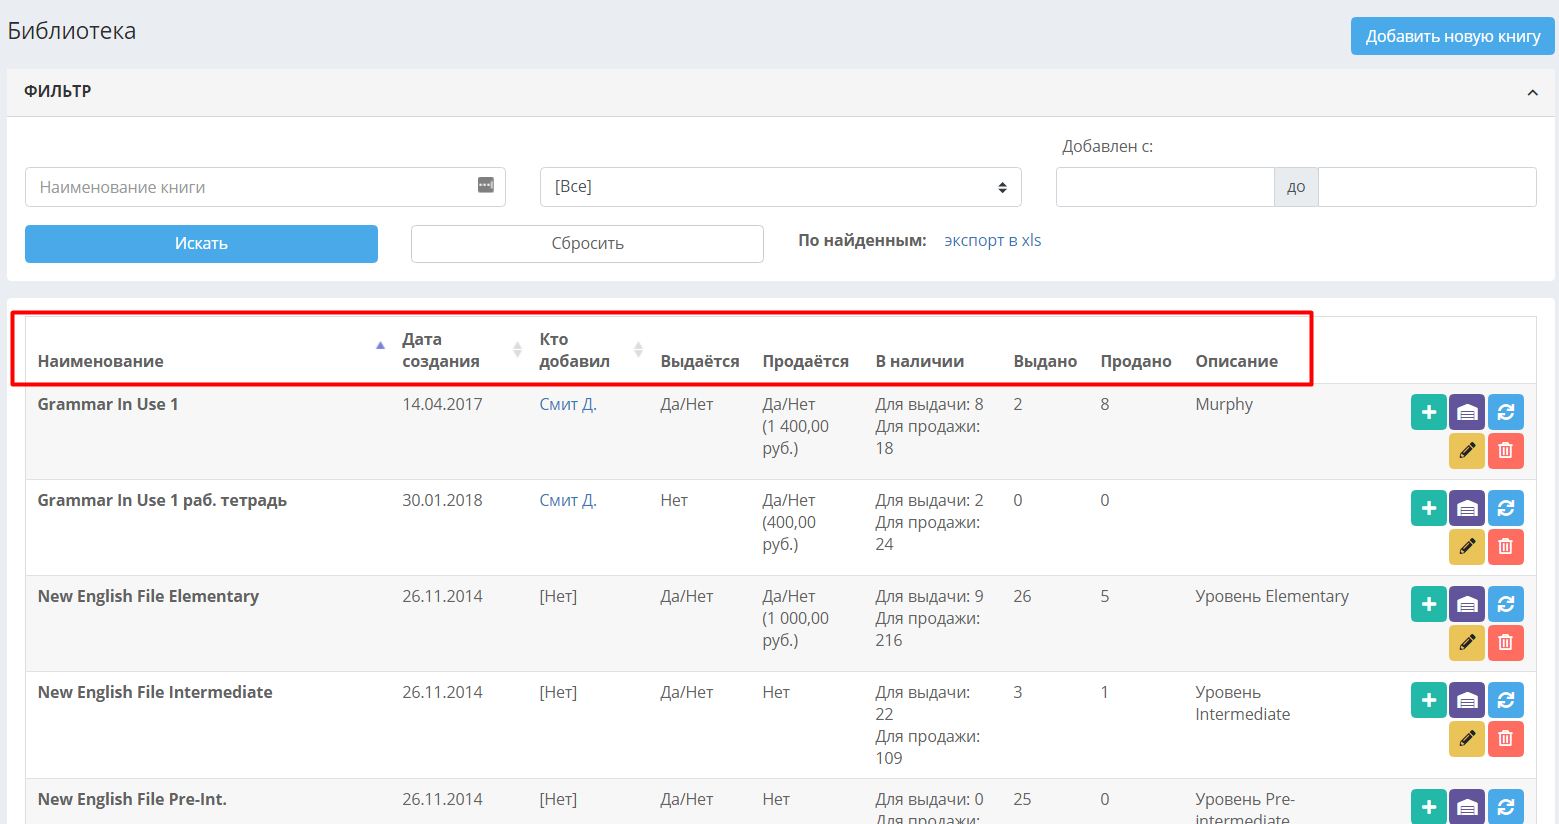Click the Продаётся column header
The height and width of the screenshot is (824, 1559).
(806, 361)
